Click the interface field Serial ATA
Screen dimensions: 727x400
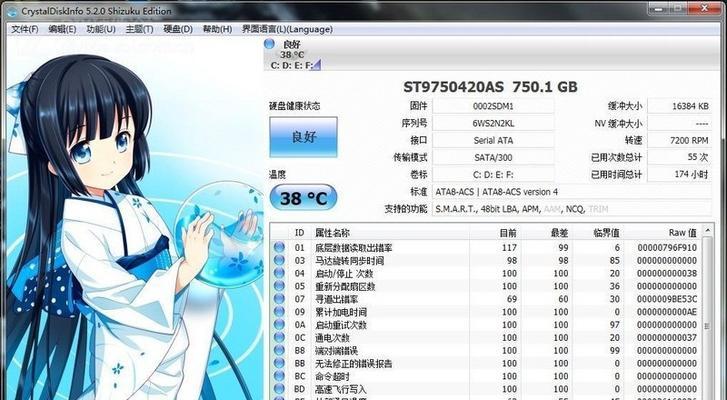(x=493, y=140)
